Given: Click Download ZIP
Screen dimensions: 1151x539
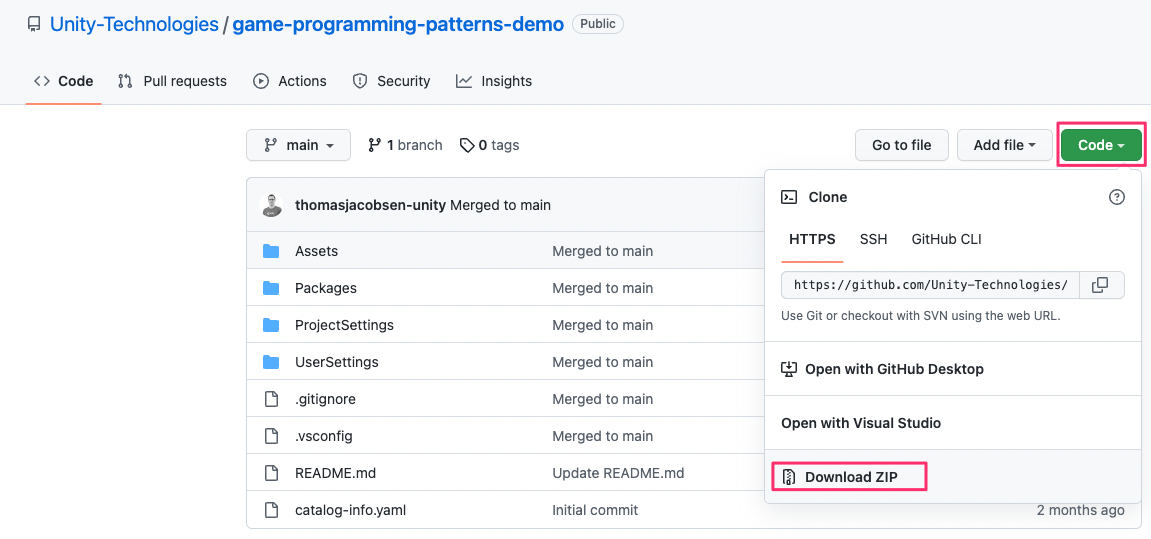Looking at the screenshot, I should pyautogui.click(x=850, y=477).
